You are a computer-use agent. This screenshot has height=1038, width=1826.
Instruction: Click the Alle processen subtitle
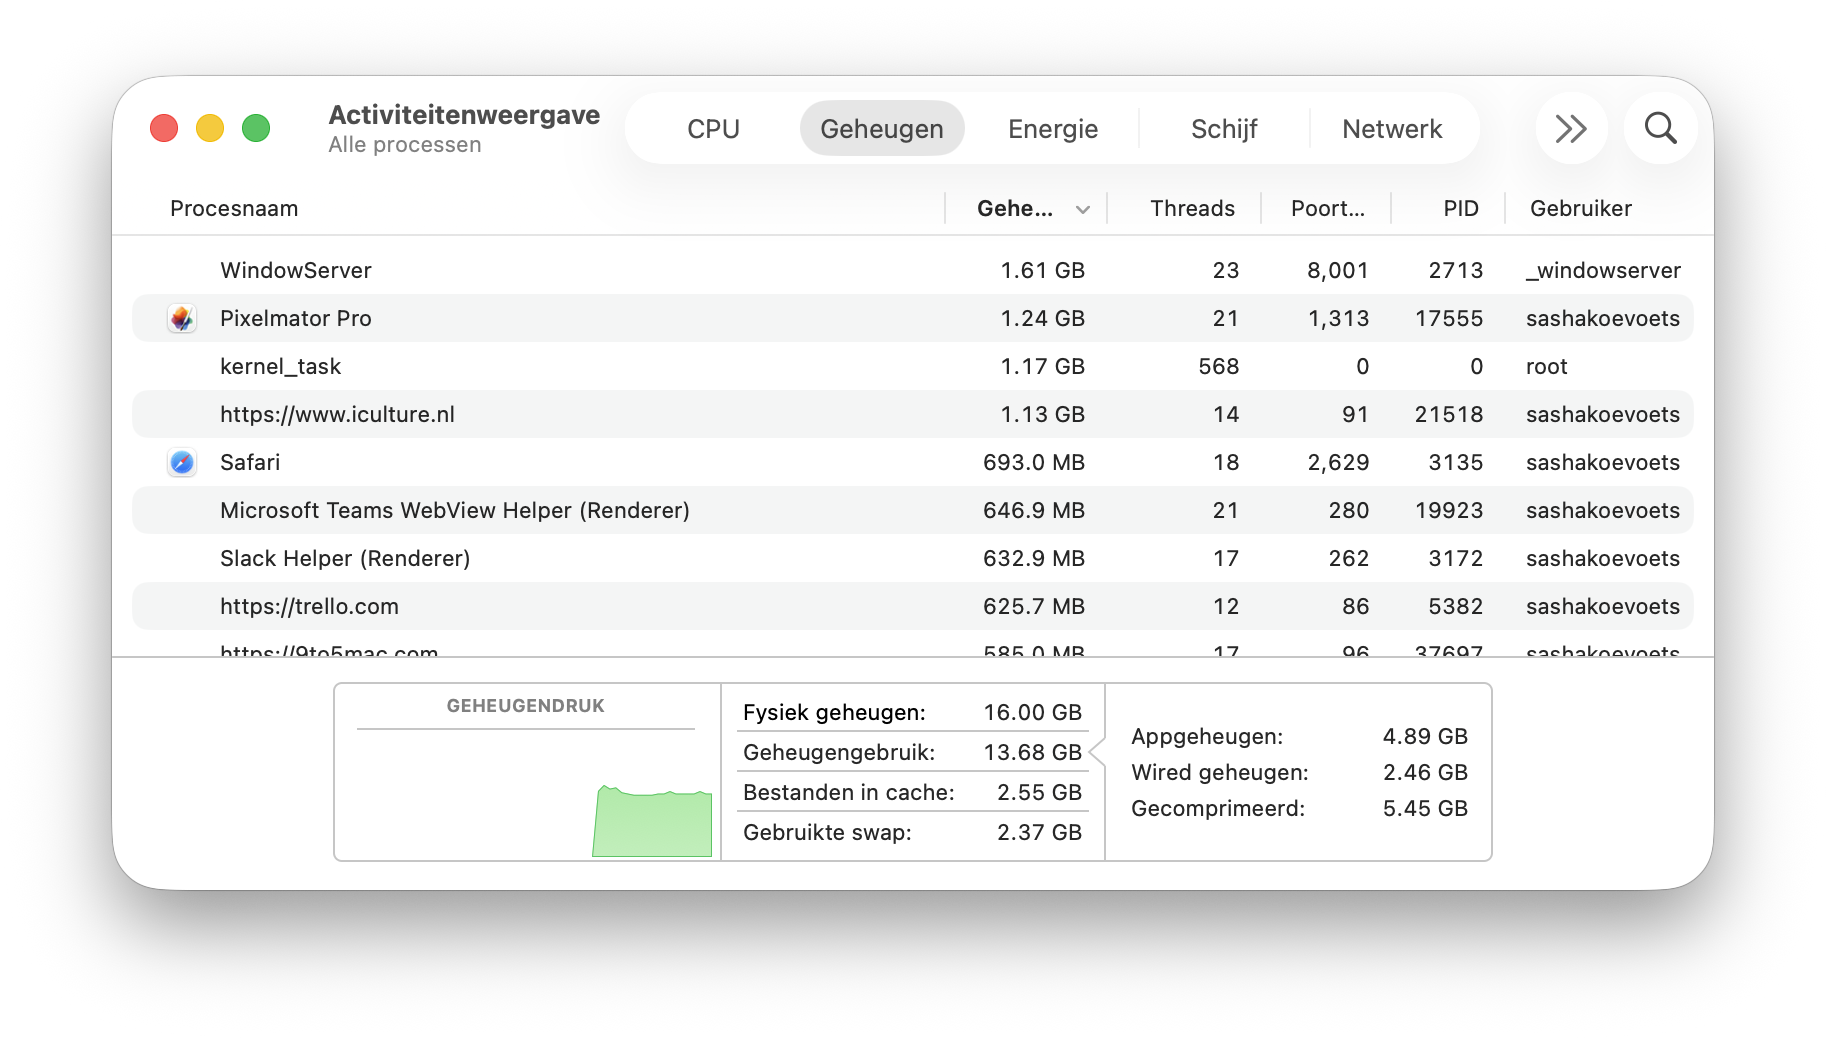[405, 145]
